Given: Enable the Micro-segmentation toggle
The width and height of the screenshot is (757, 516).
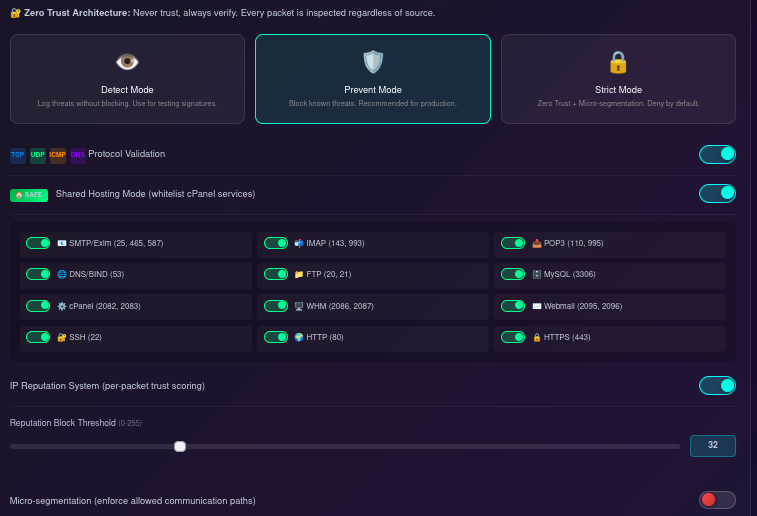Looking at the screenshot, I should click(717, 500).
